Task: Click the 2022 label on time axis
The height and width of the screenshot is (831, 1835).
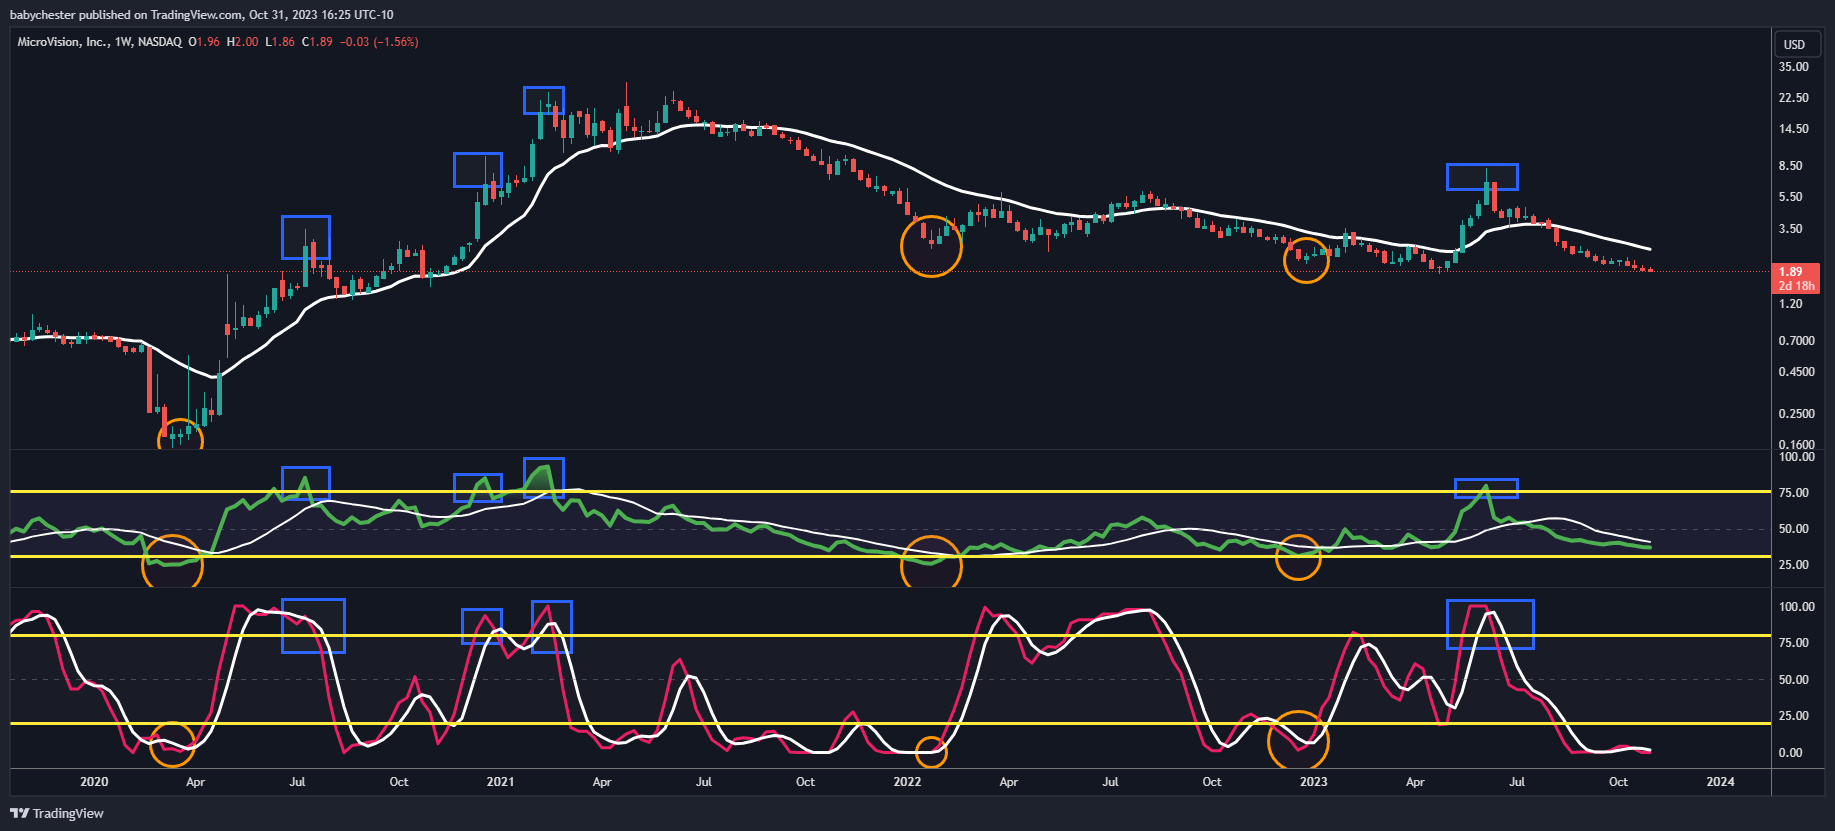Action: [907, 782]
